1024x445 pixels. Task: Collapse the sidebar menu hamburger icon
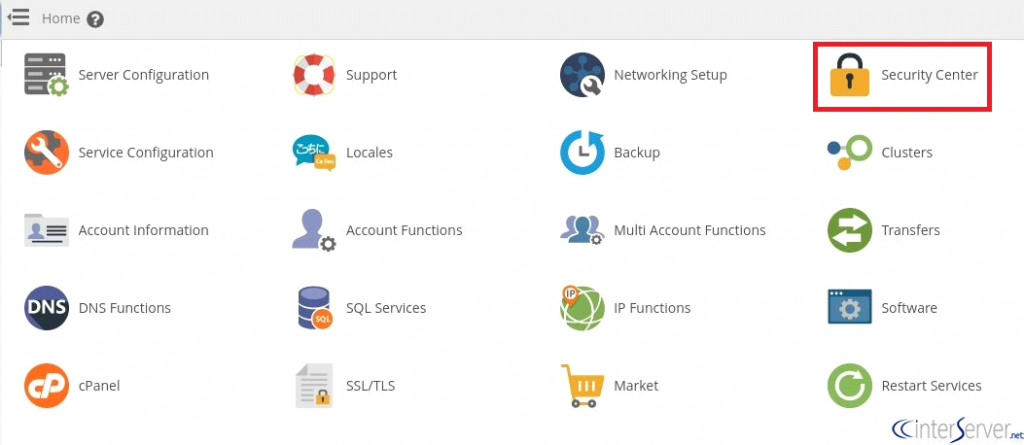(x=19, y=17)
